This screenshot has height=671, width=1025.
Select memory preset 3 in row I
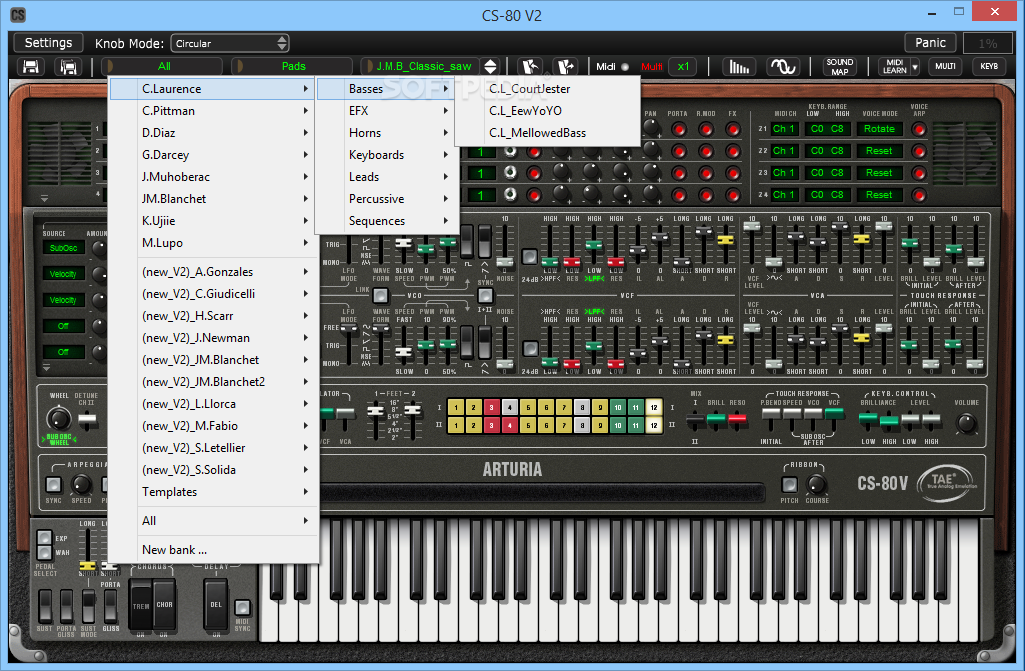(492, 407)
